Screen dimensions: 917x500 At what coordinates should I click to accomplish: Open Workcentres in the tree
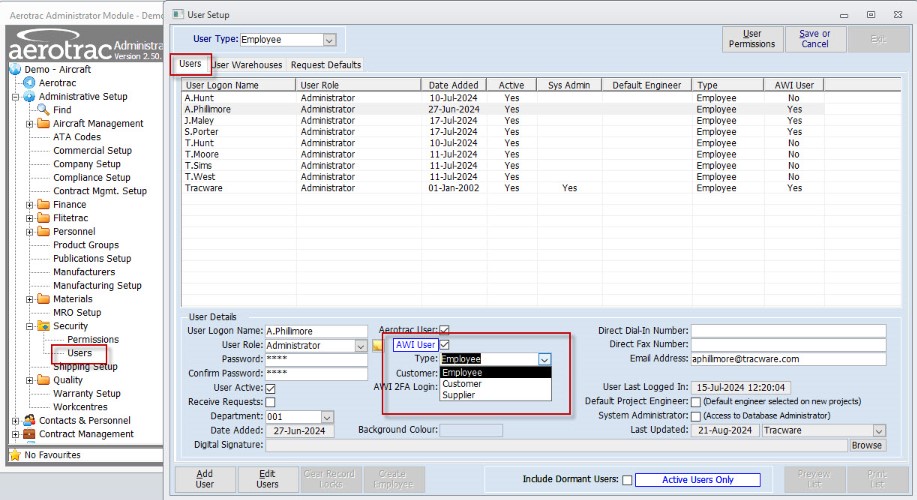(80, 407)
